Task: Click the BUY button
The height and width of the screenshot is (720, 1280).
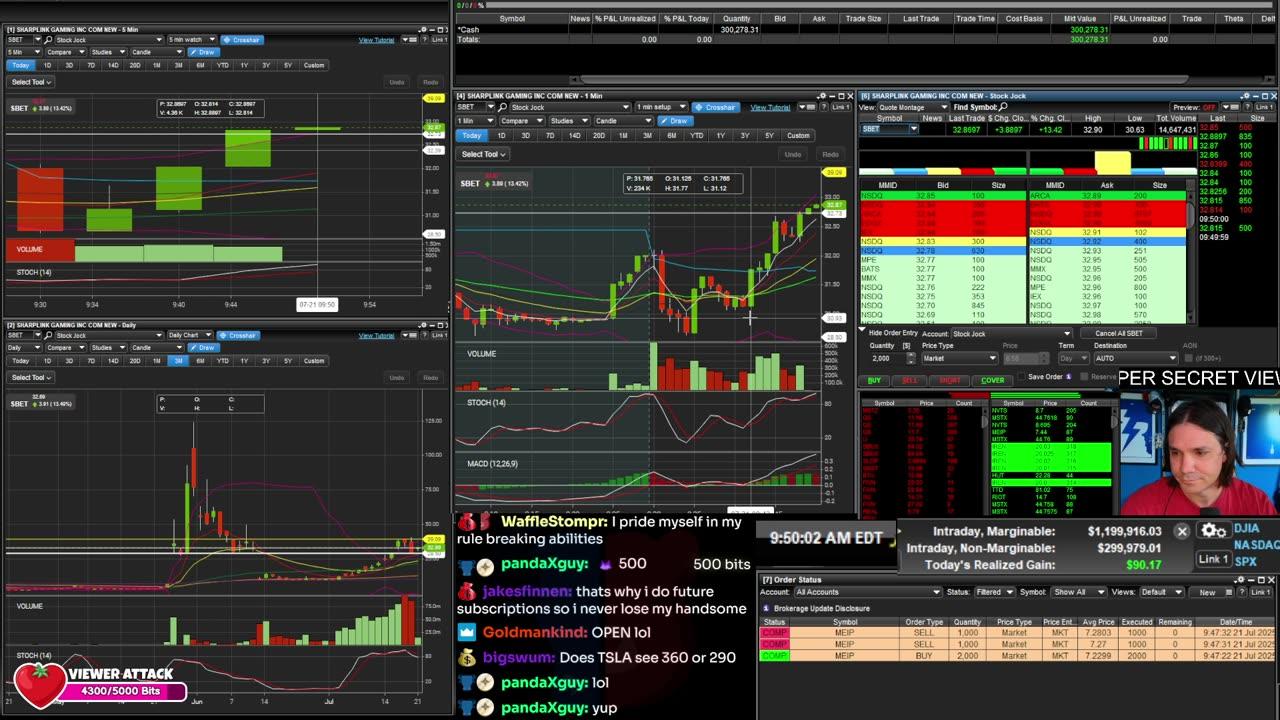Action: 875,380
